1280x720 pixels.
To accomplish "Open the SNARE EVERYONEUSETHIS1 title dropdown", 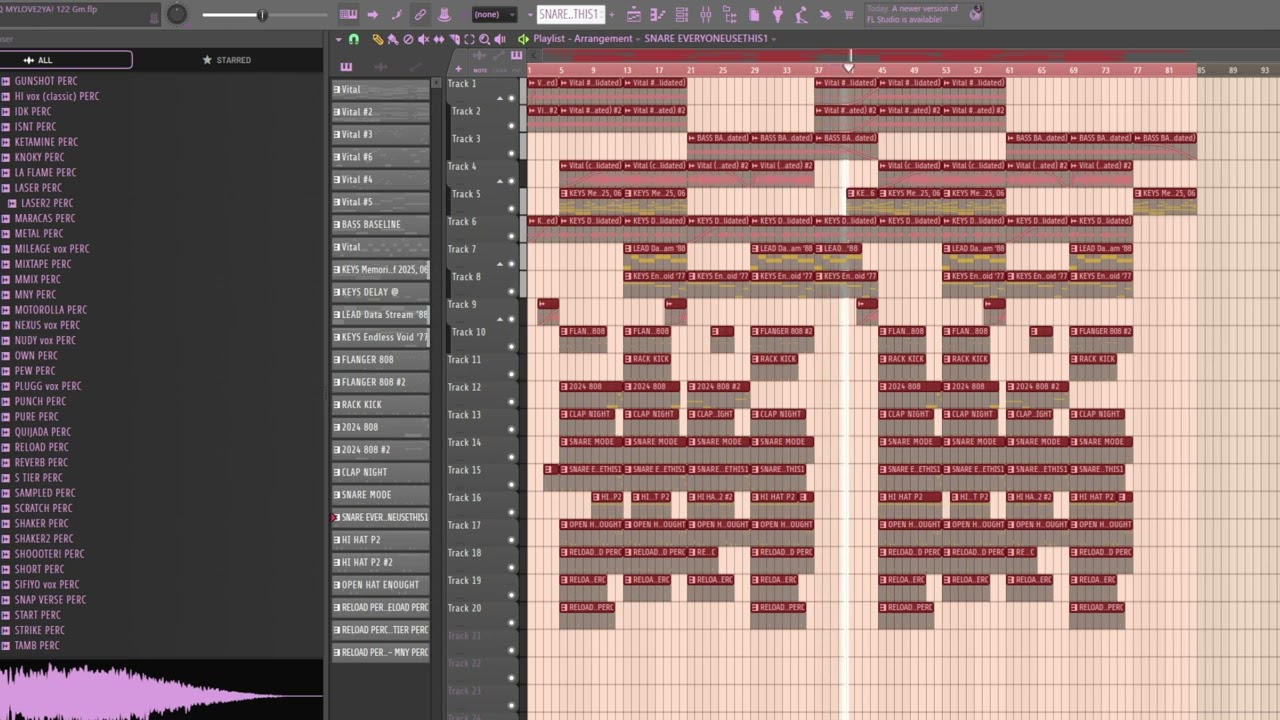I will (x=773, y=39).
